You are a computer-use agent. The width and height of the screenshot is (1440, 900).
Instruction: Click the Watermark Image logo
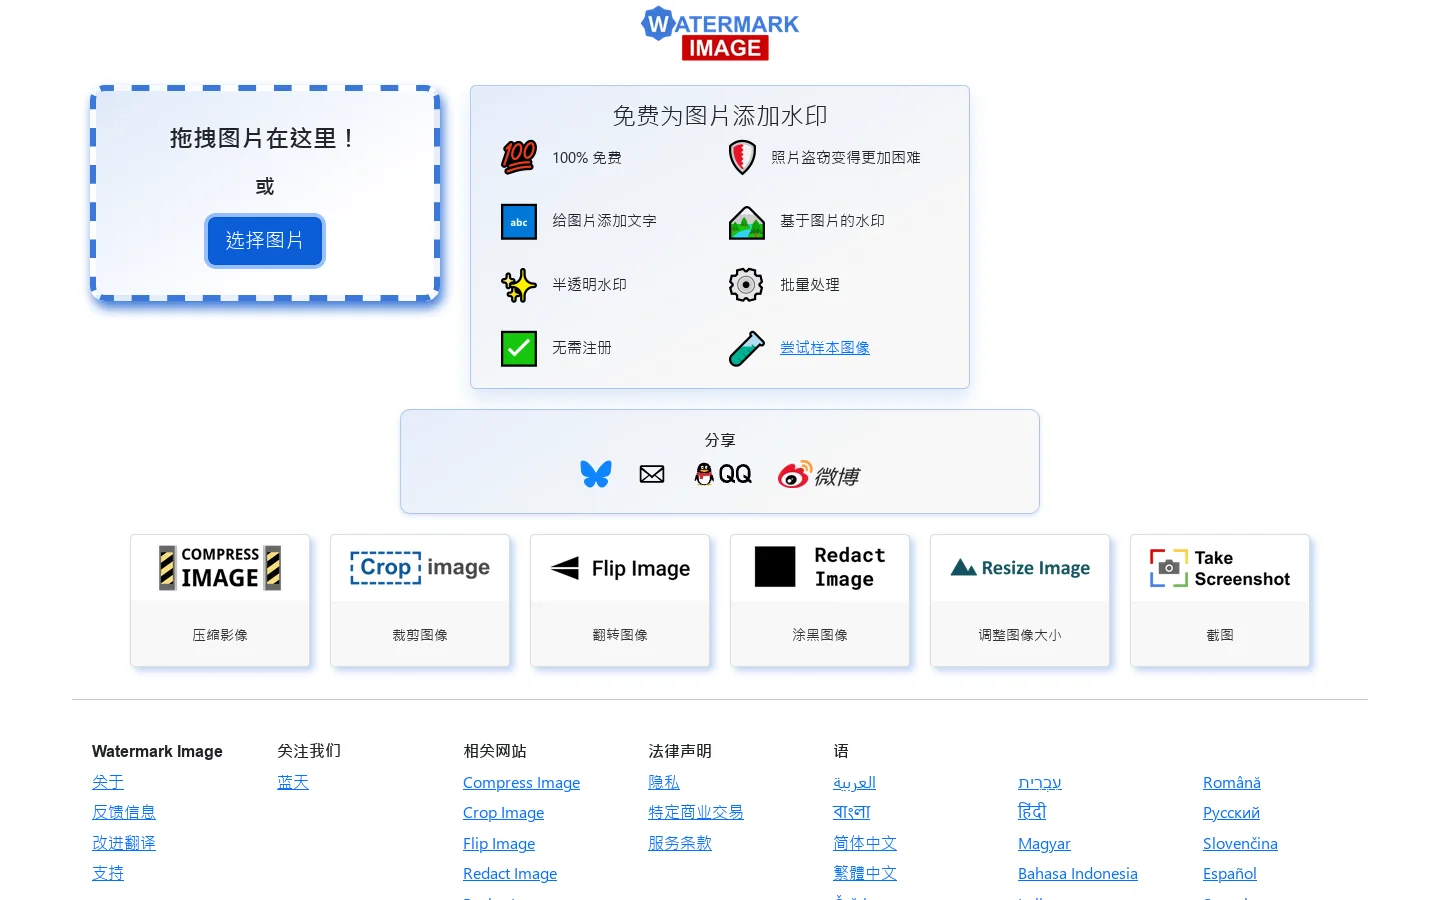pyautogui.click(x=720, y=34)
